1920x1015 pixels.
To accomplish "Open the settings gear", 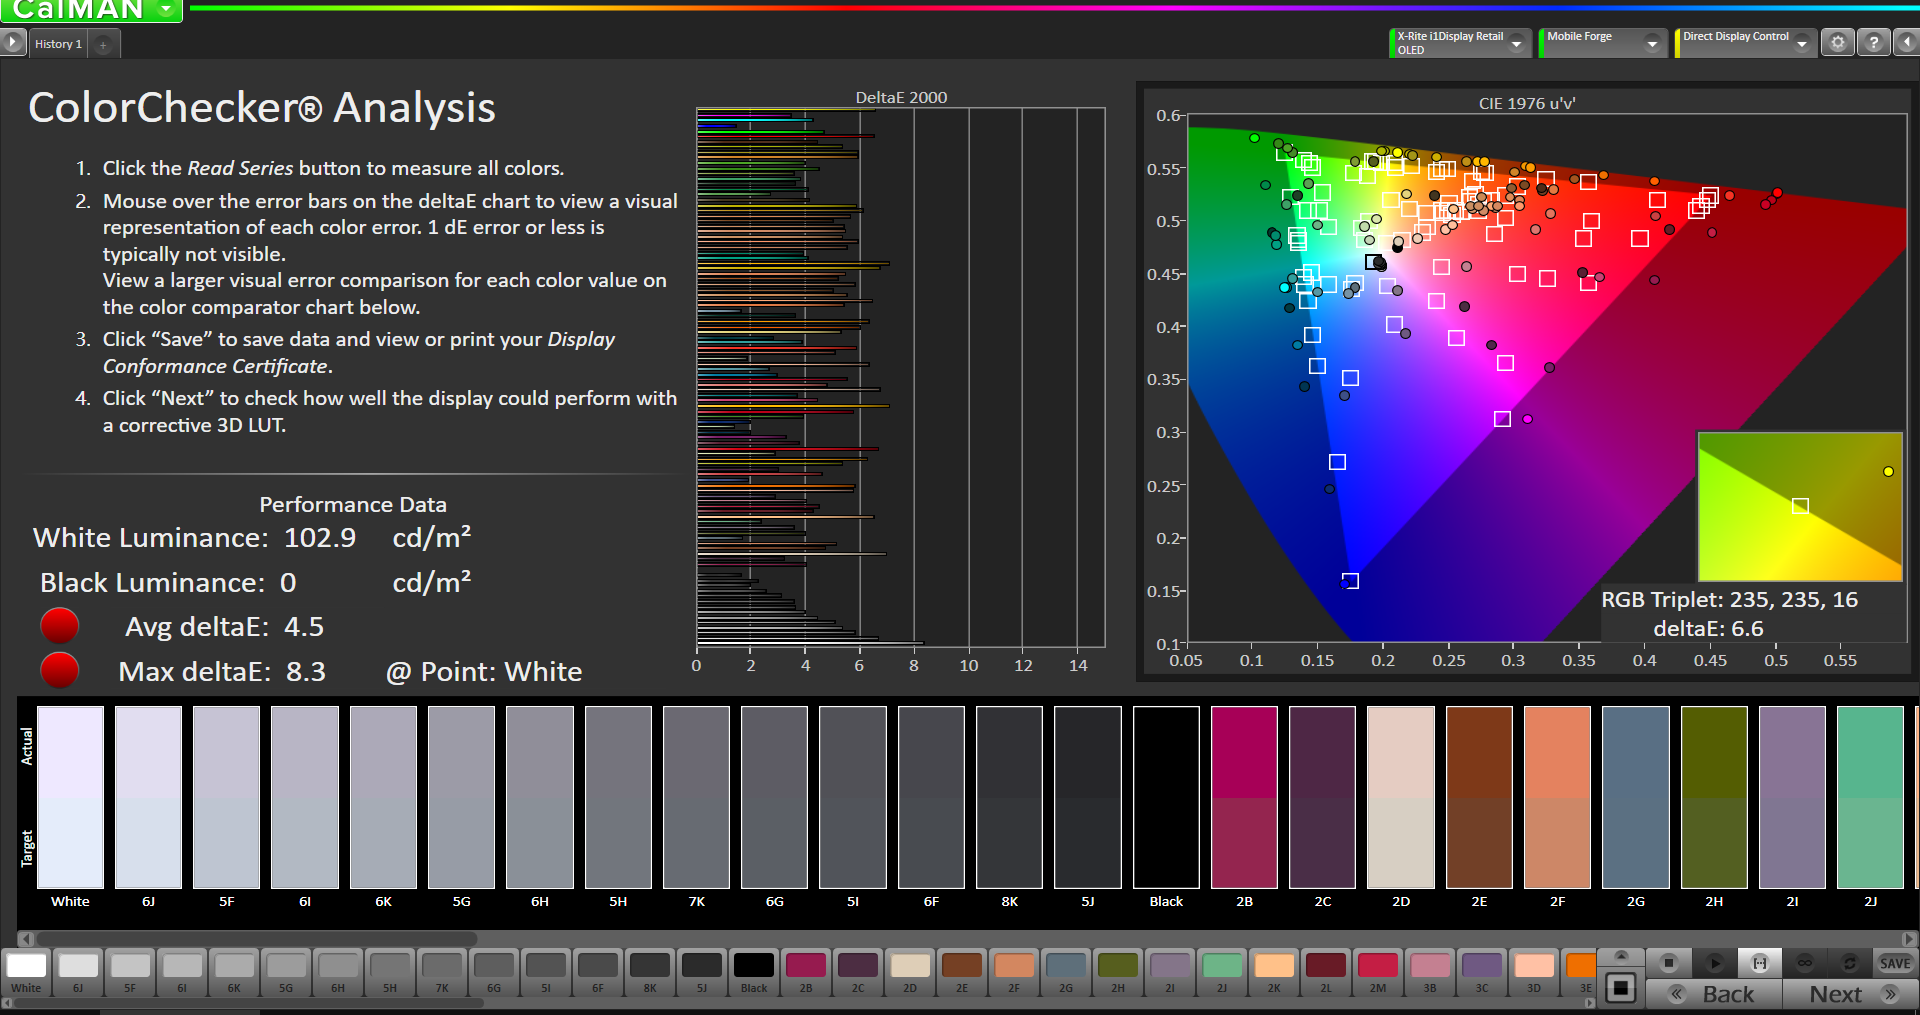I will tap(1838, 43).
